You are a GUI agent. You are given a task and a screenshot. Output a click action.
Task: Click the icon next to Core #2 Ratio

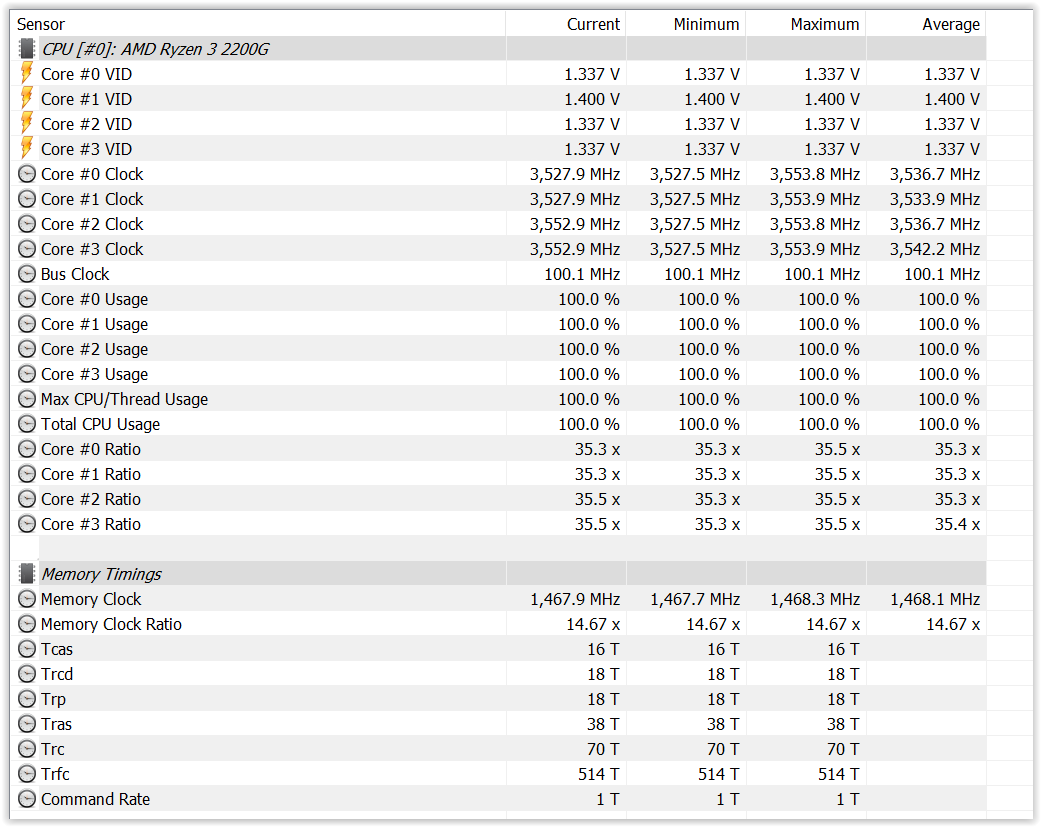pyautogui.click(x=27, y=499)
